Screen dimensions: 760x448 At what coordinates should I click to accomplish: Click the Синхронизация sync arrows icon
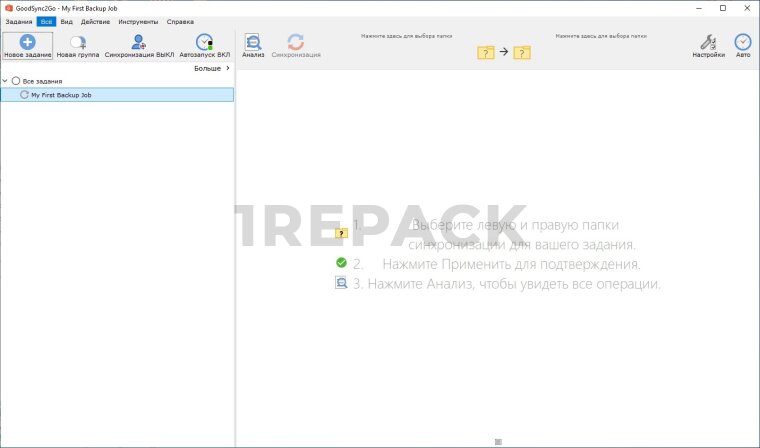[x=296, y=42]
